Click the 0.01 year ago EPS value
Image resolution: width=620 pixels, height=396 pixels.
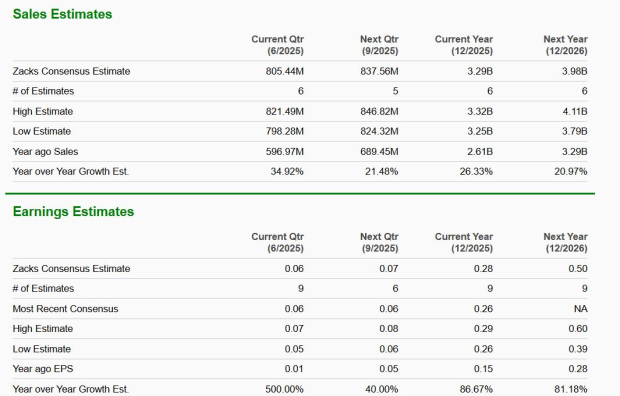coord(294,369)
